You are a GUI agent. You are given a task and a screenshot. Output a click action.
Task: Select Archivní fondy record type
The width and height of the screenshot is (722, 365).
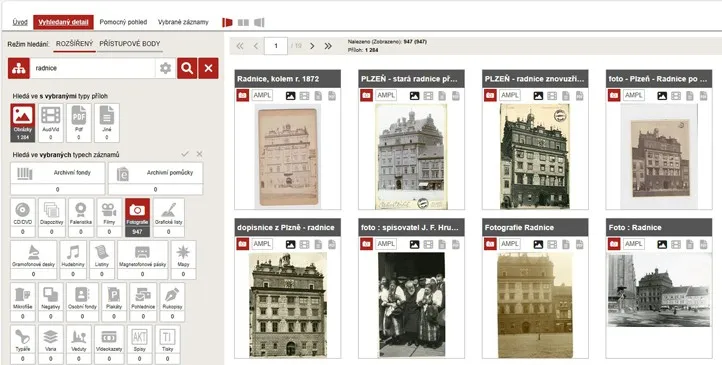58,178
